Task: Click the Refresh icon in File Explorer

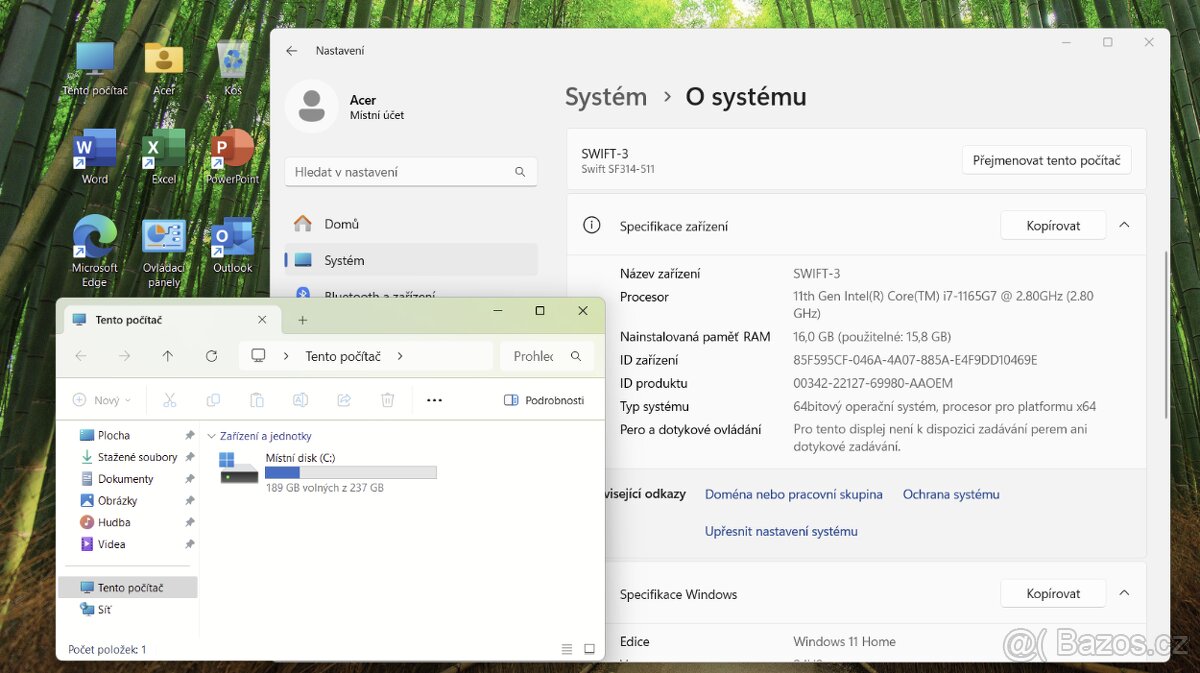Action: click(211, 356)
